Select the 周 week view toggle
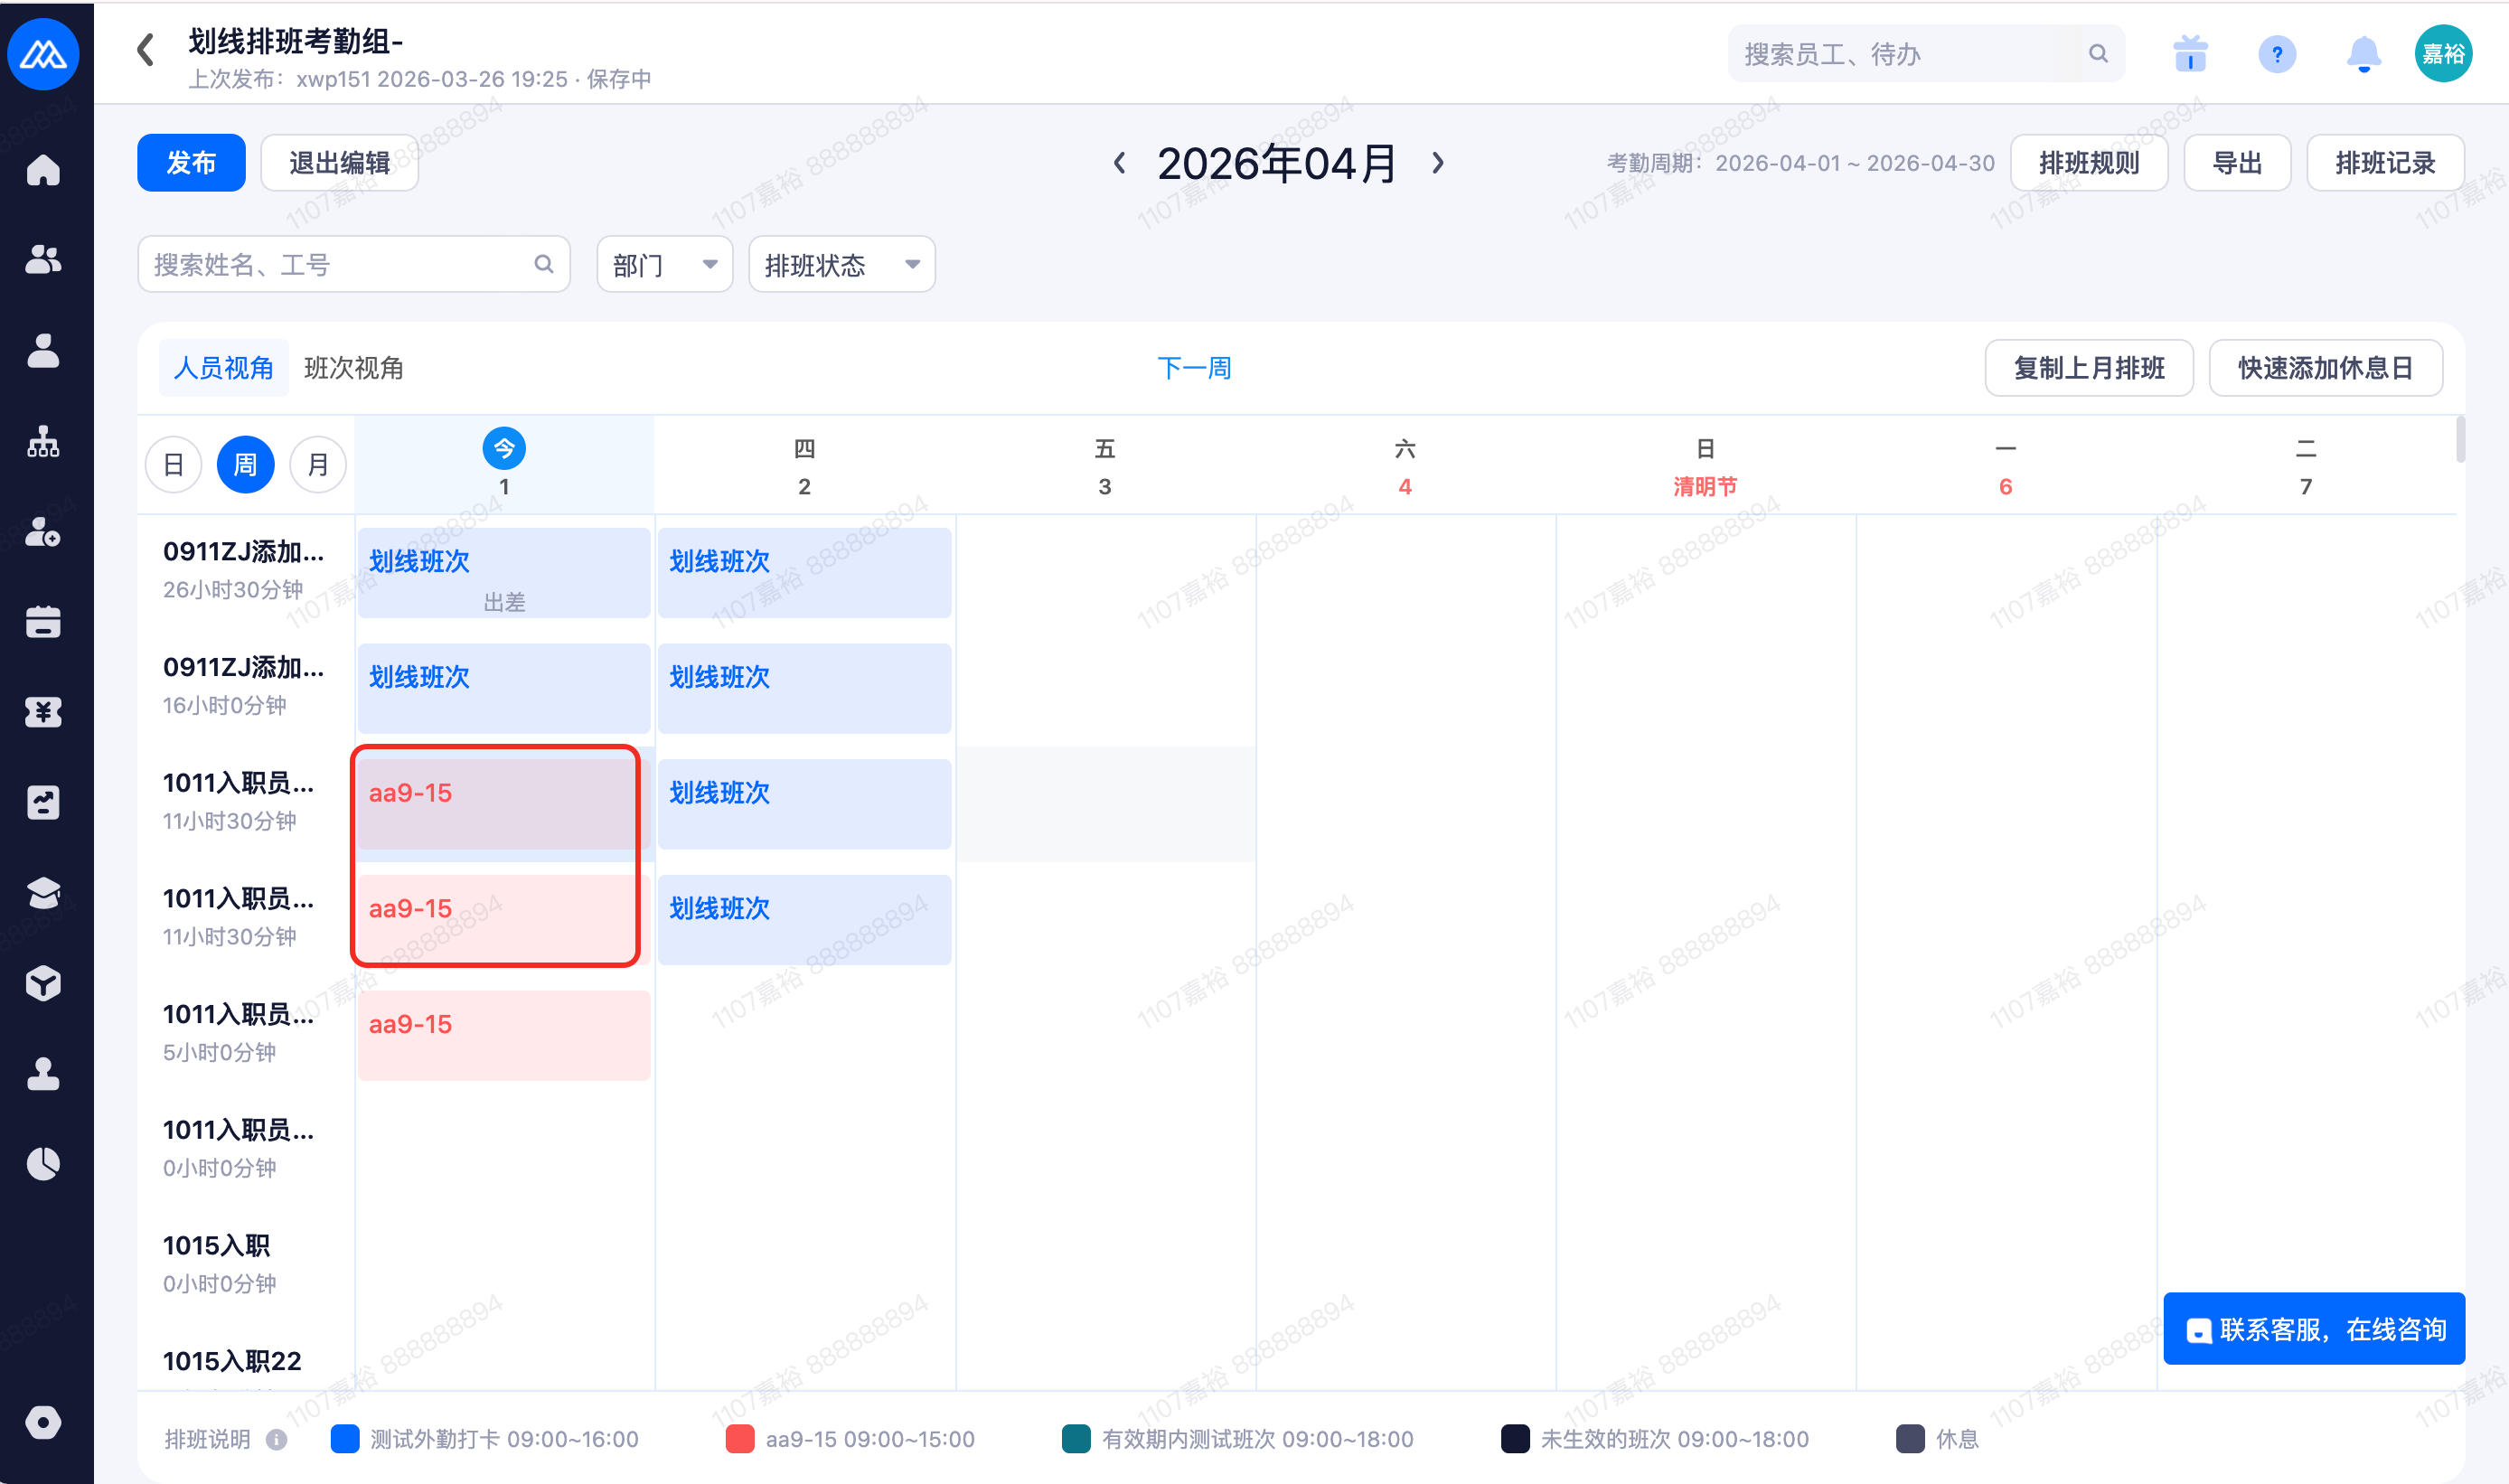This screenshot has width=2509, height=1484. tap(245, 465)
